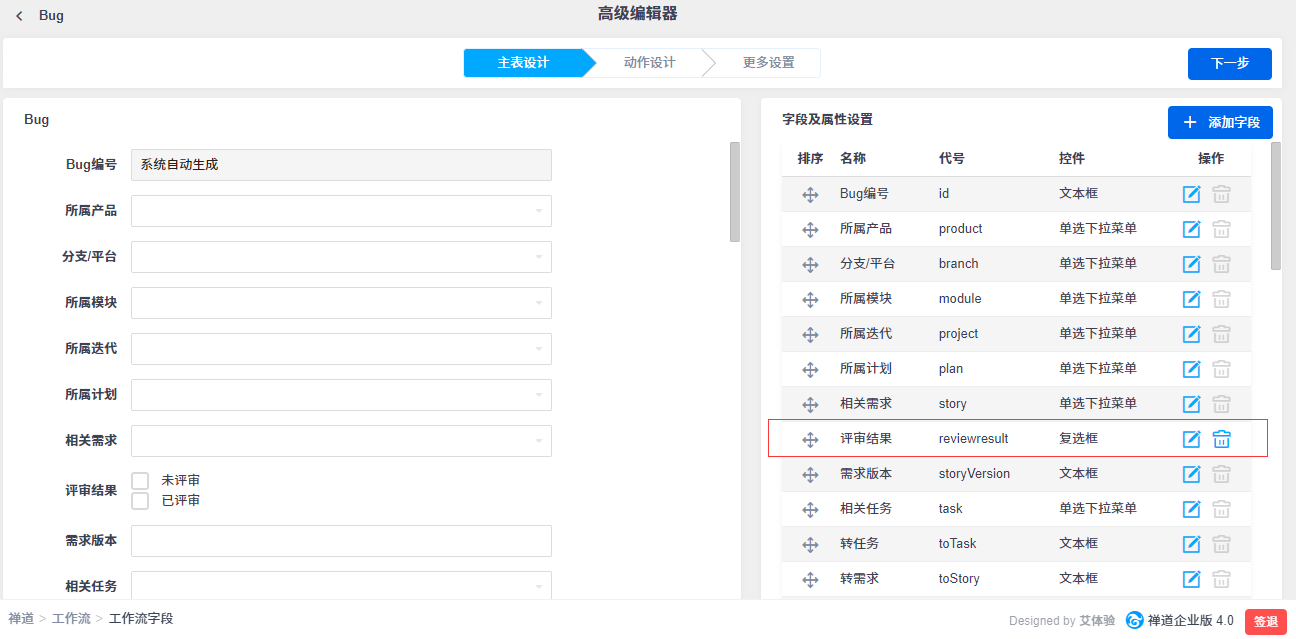The height and width of the screenshot is (639, 1296).
Task: Go back with the arrow beside Bug
Action: click(19, 16)
